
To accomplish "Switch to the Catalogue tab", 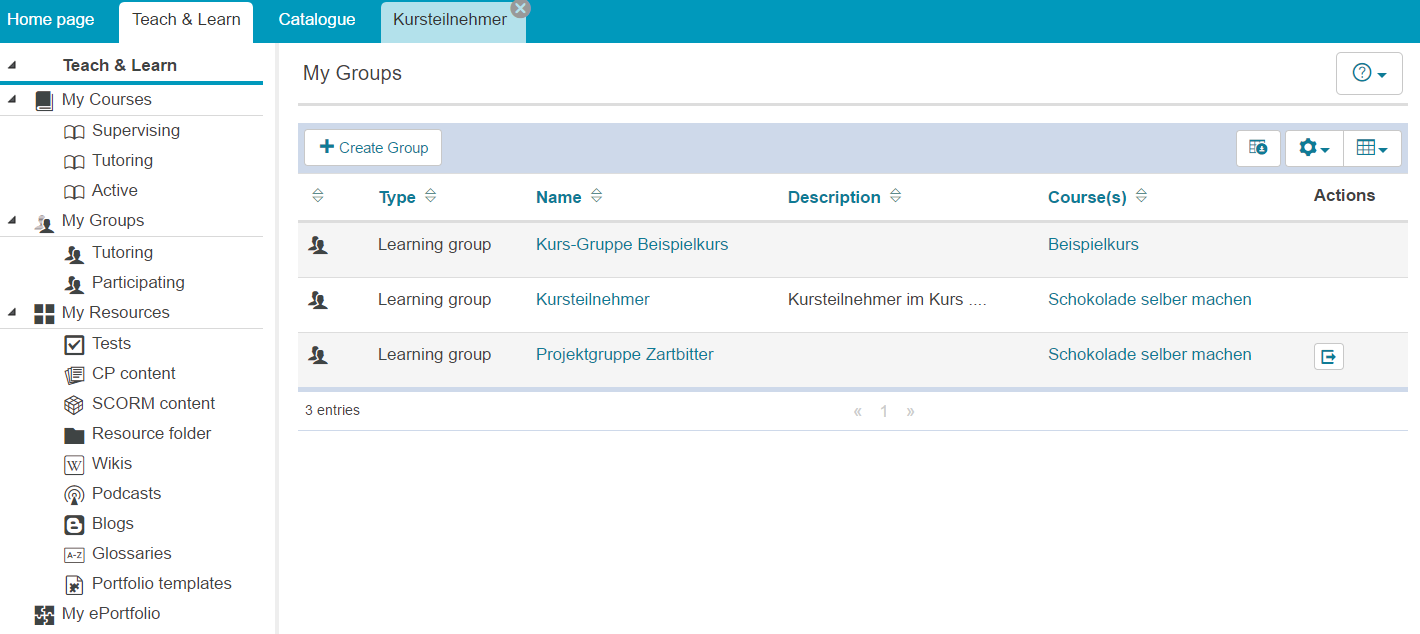I will coord(316,18).
